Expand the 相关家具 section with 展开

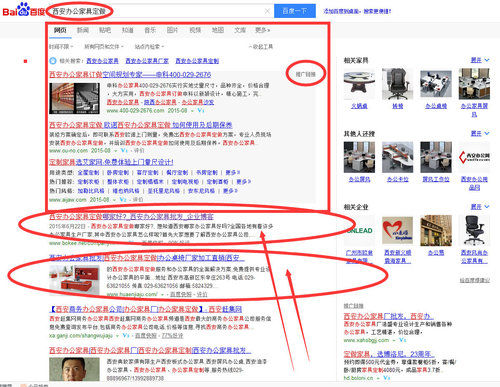[x=480, y=60]
